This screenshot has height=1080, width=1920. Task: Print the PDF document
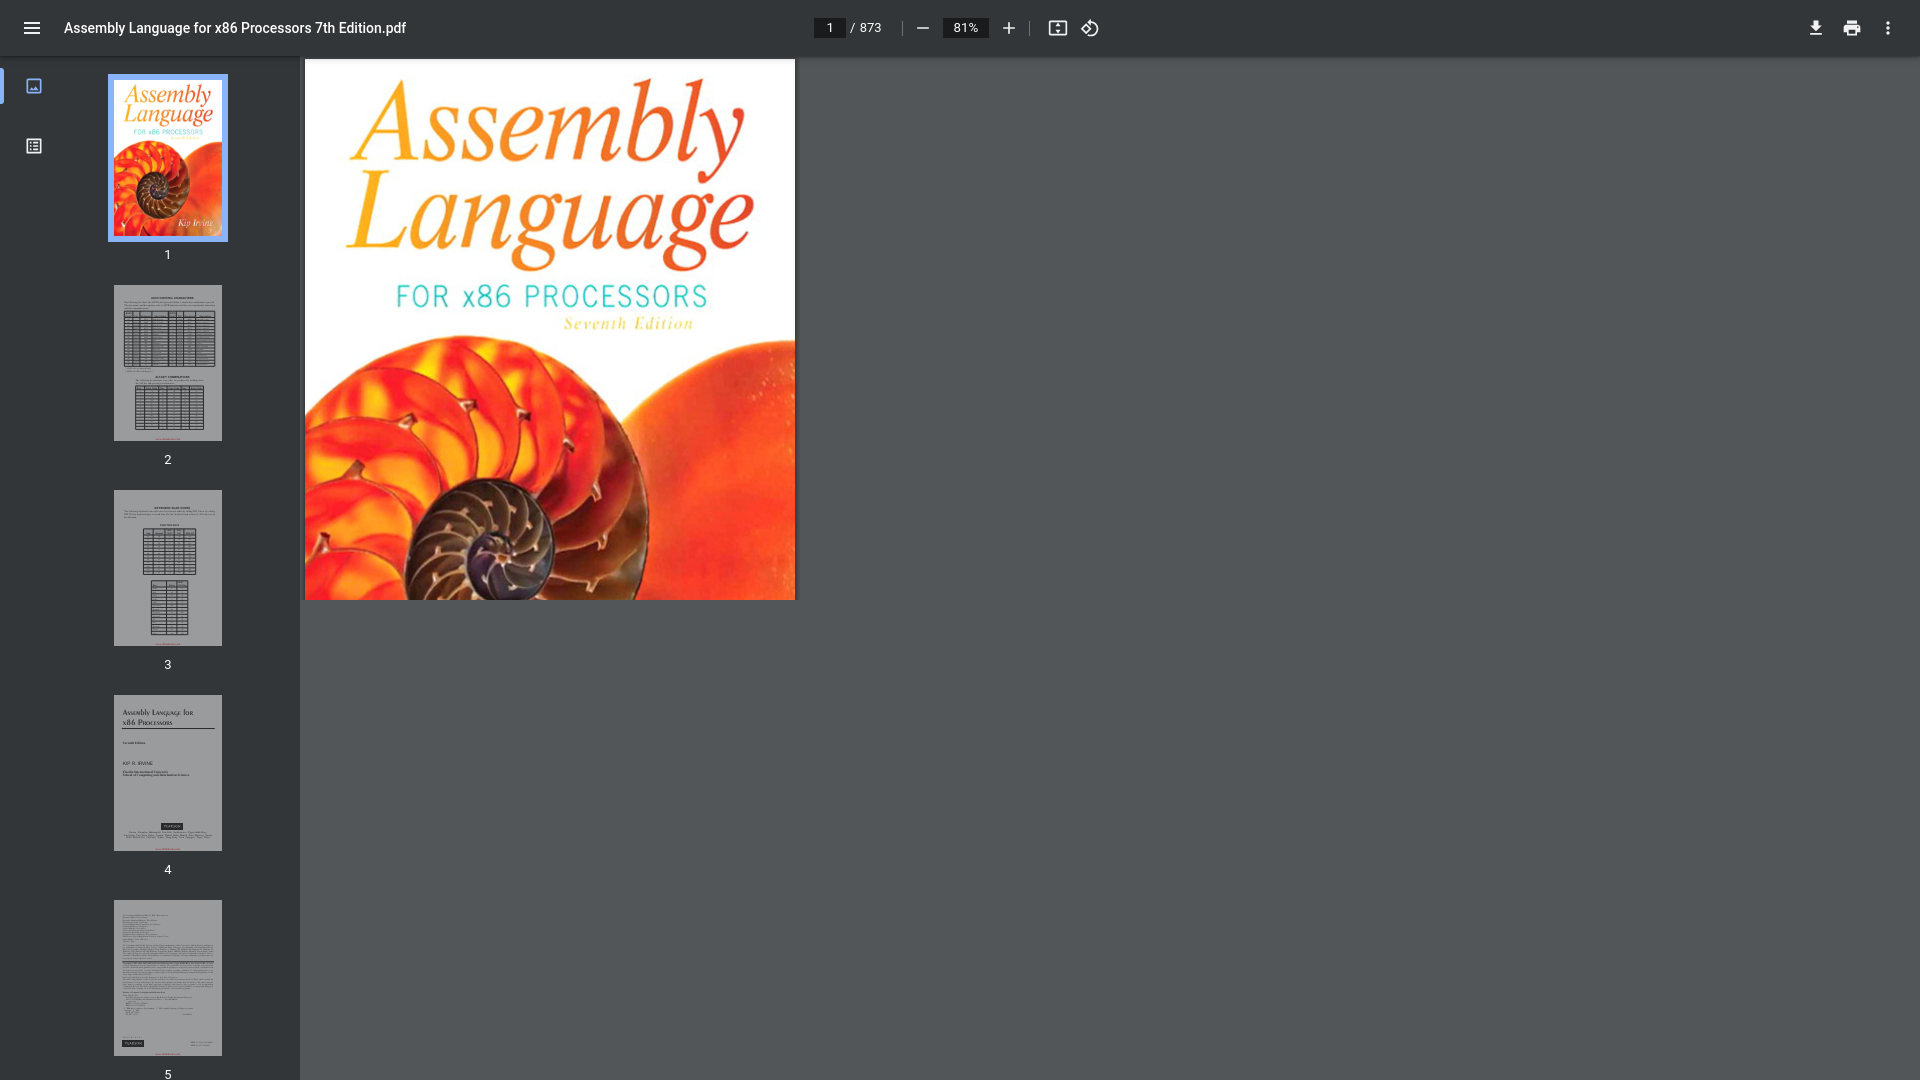(x=1852, y=28)
